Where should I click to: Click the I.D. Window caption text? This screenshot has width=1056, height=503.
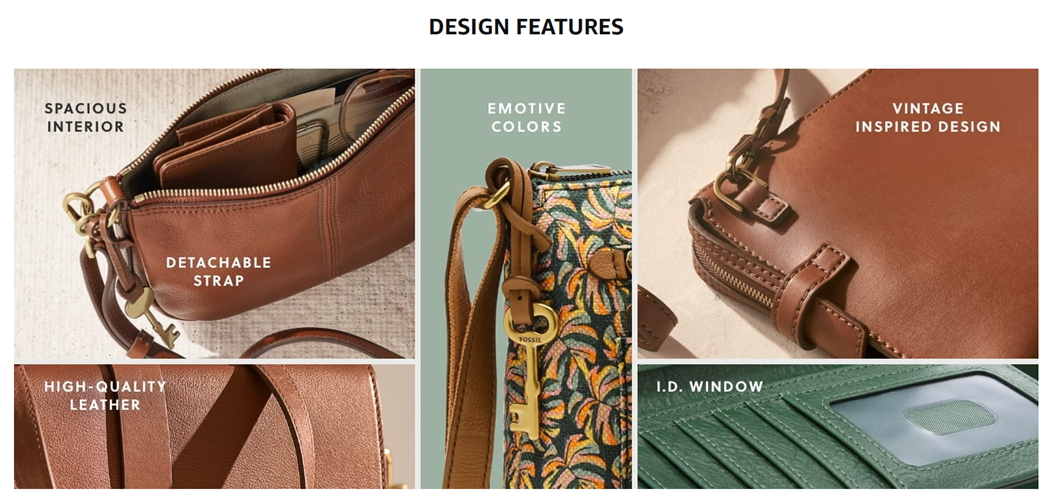[710, 387]
